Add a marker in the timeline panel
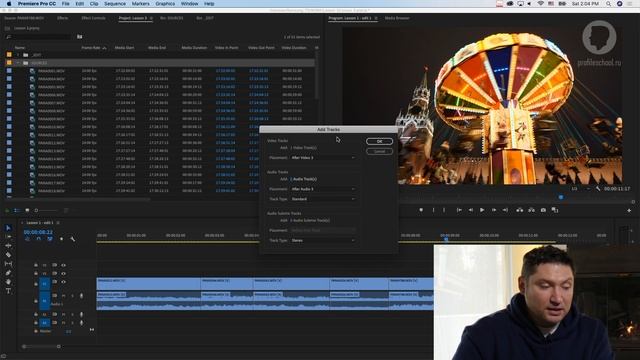 pos(61,239)
